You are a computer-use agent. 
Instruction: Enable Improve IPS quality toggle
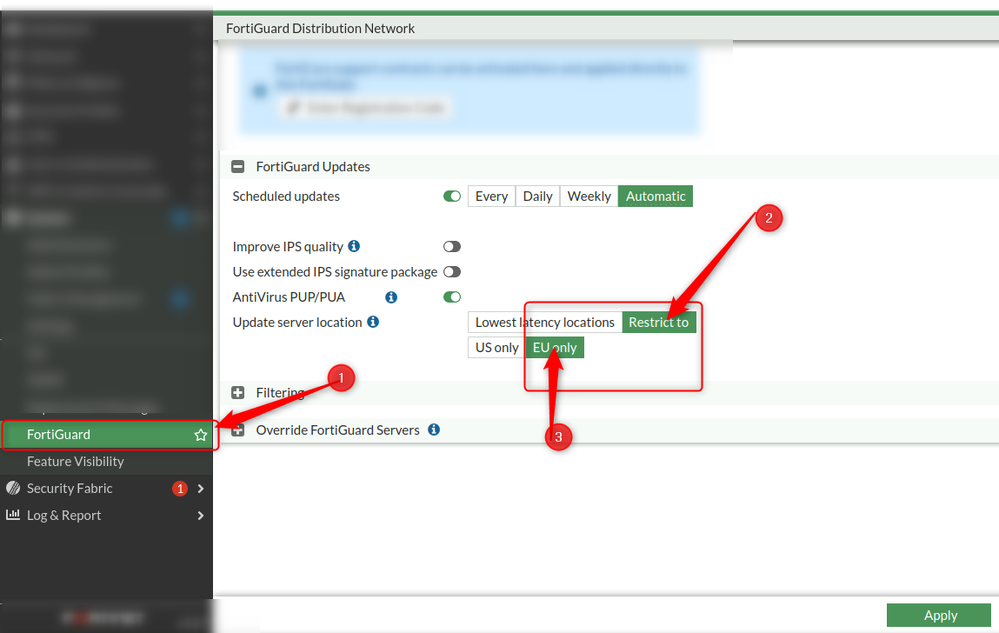(x=452, y=246)
